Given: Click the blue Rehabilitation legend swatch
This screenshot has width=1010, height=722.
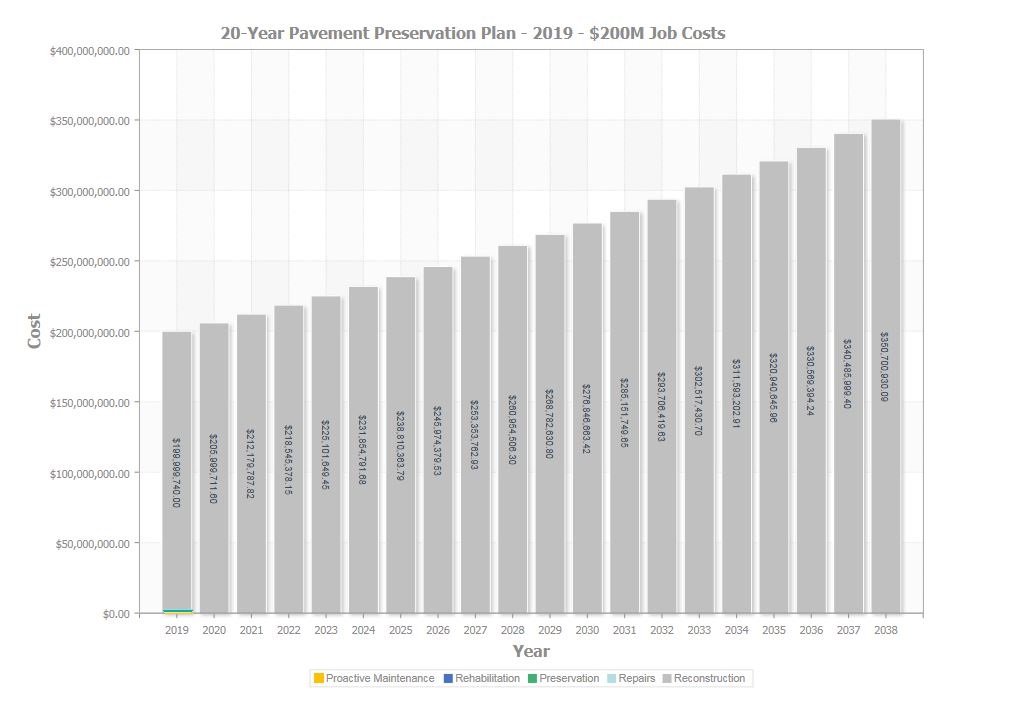Looking at the screenshot, I should pyautogui.click(x=448, y=678).
